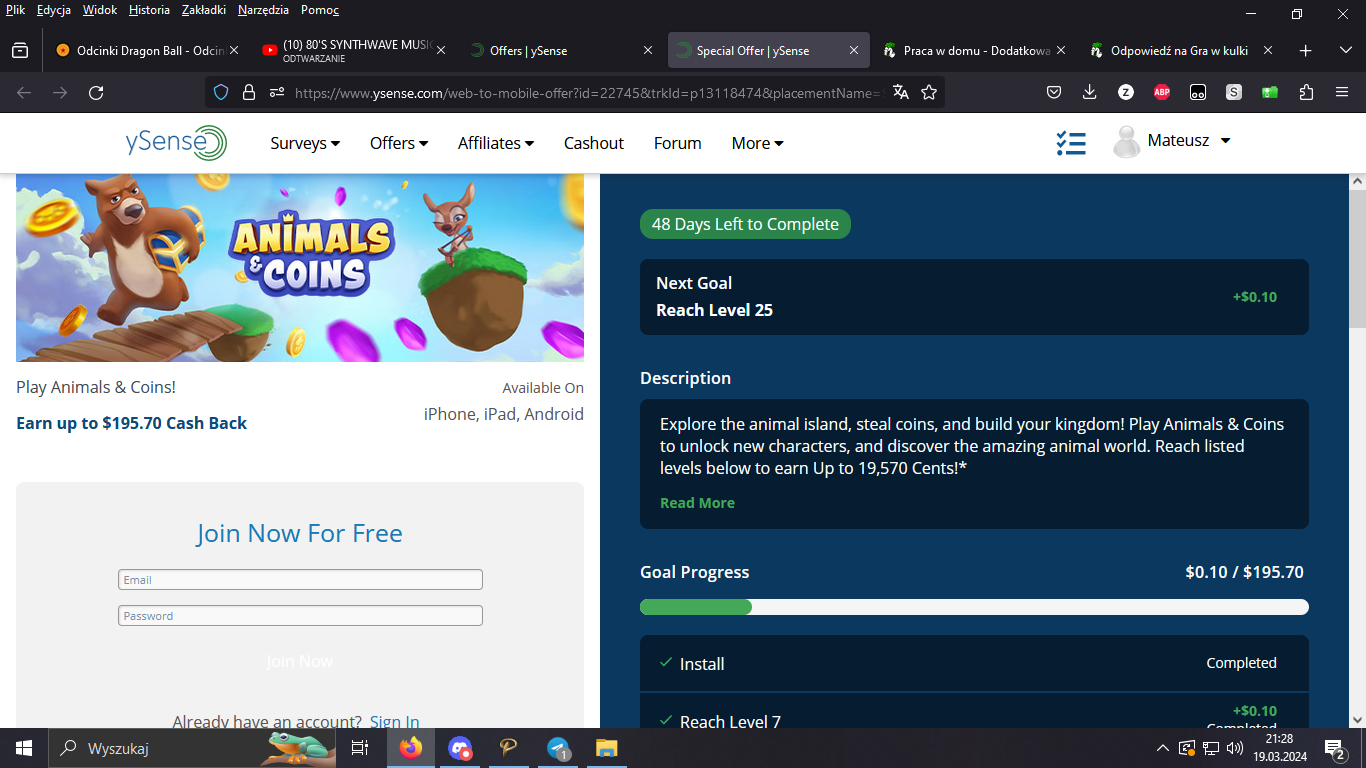Click the volume icon in system tray
This screenshot has height=768, width=1366.
pyautogui.click(x=1235, y=748)
